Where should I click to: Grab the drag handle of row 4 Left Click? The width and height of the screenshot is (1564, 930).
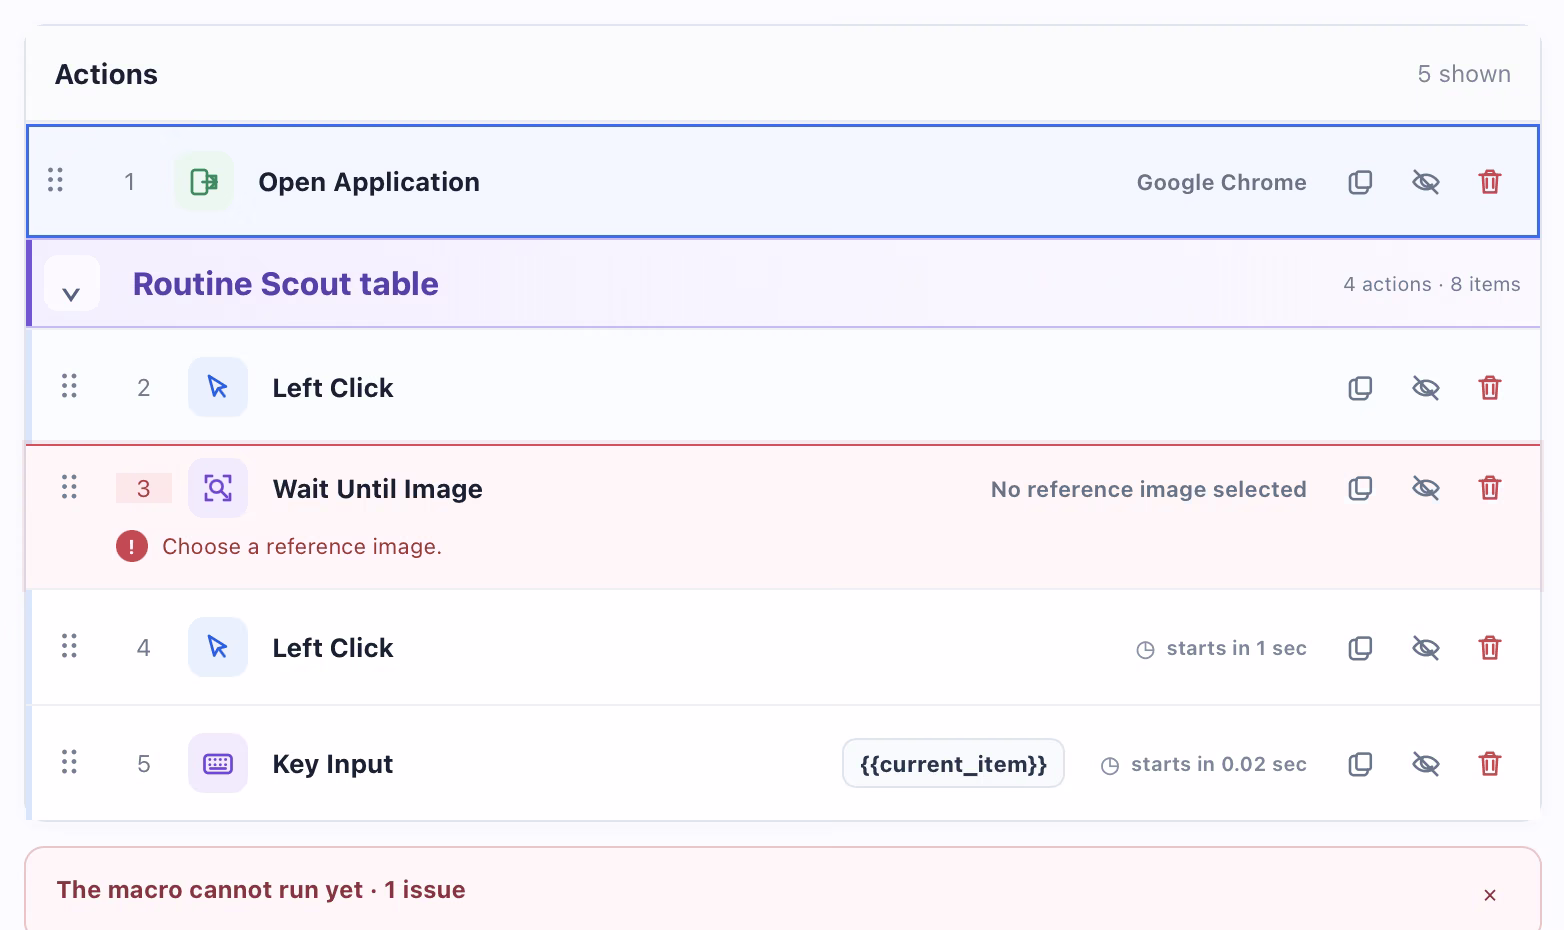pyautogui.click(x=69, y=646)
